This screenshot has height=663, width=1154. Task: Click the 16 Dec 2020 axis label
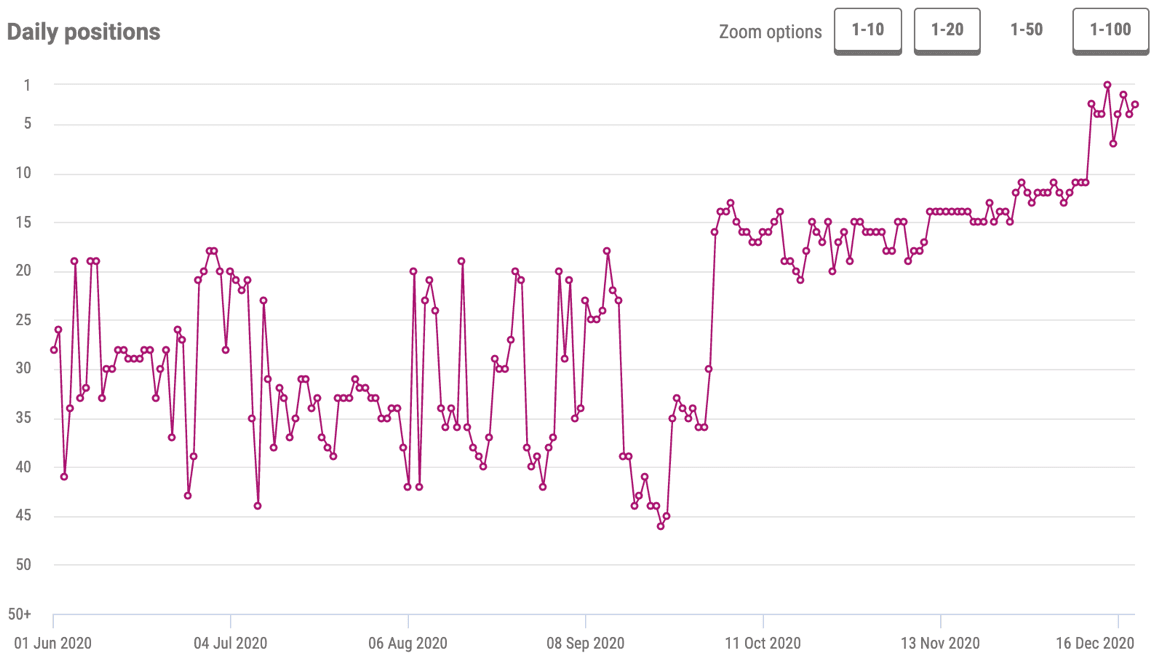(x=1095, y=643)
